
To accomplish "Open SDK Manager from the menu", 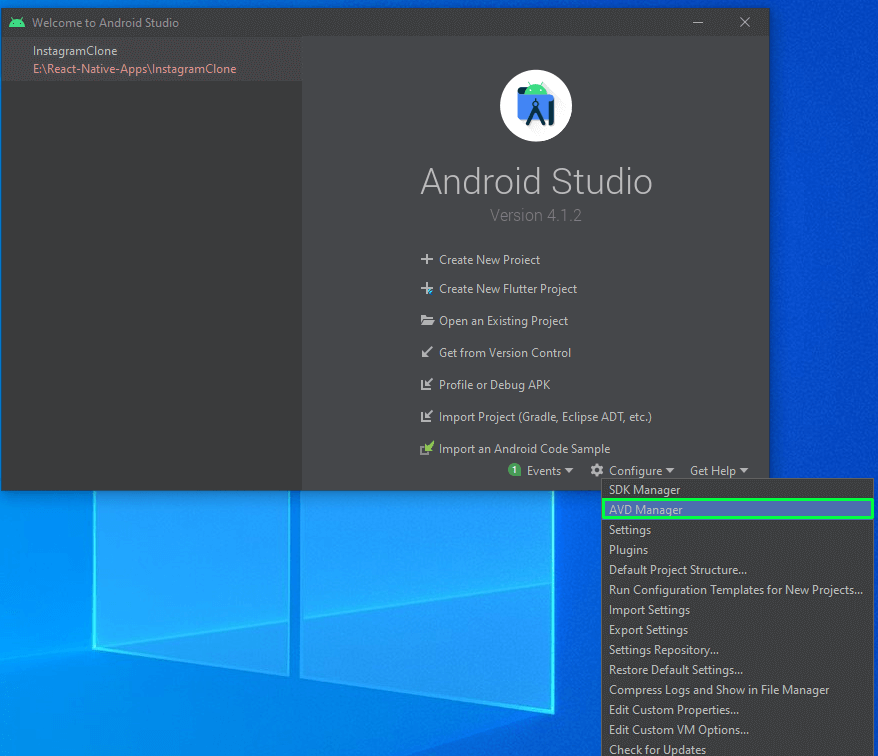I will (644, 490).
